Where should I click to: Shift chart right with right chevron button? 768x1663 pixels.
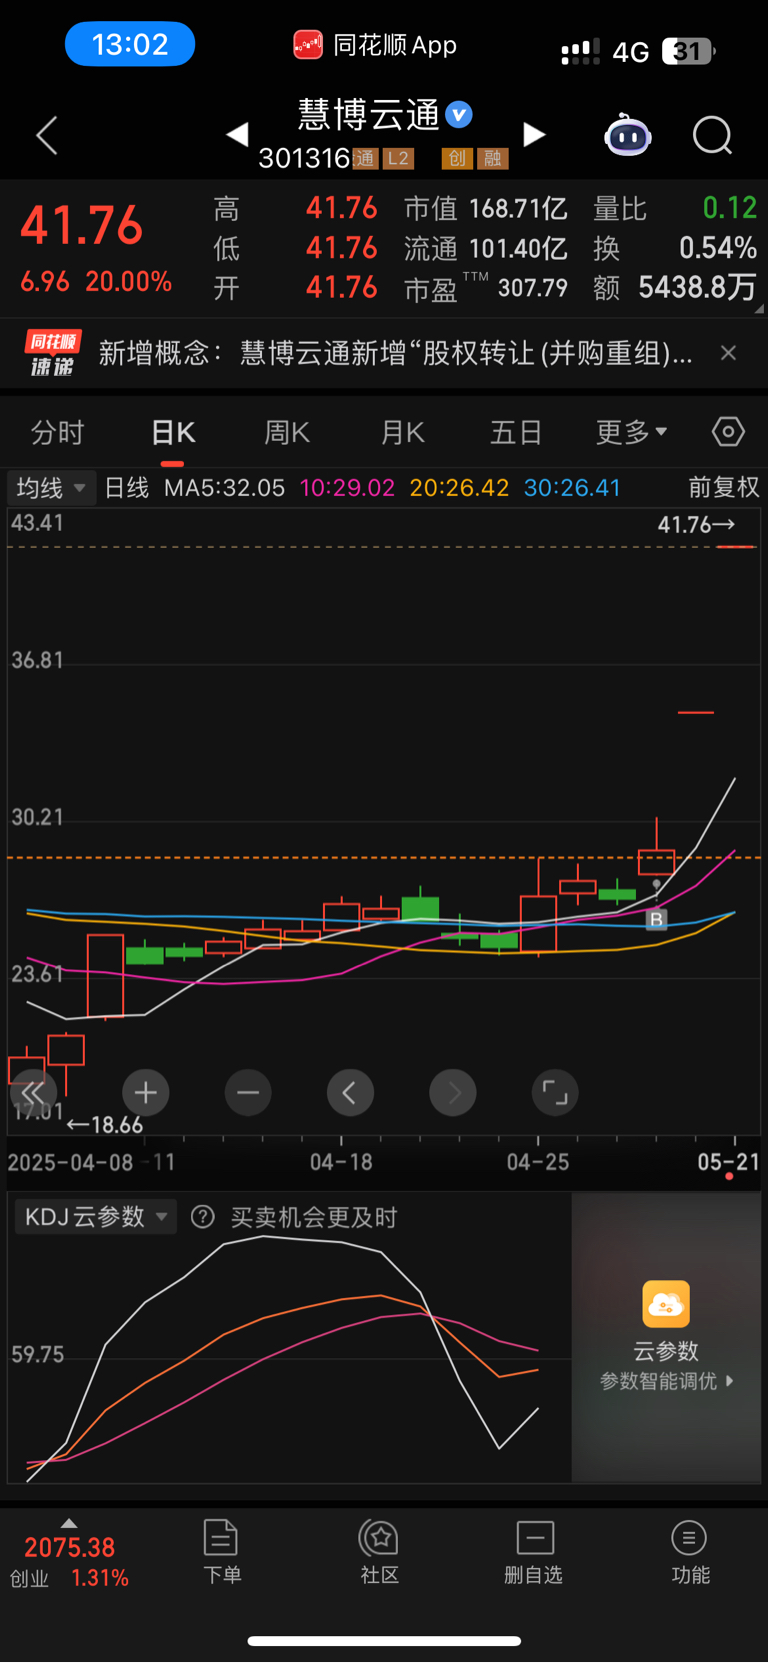pyautogui.click(x=453, y=1092)
